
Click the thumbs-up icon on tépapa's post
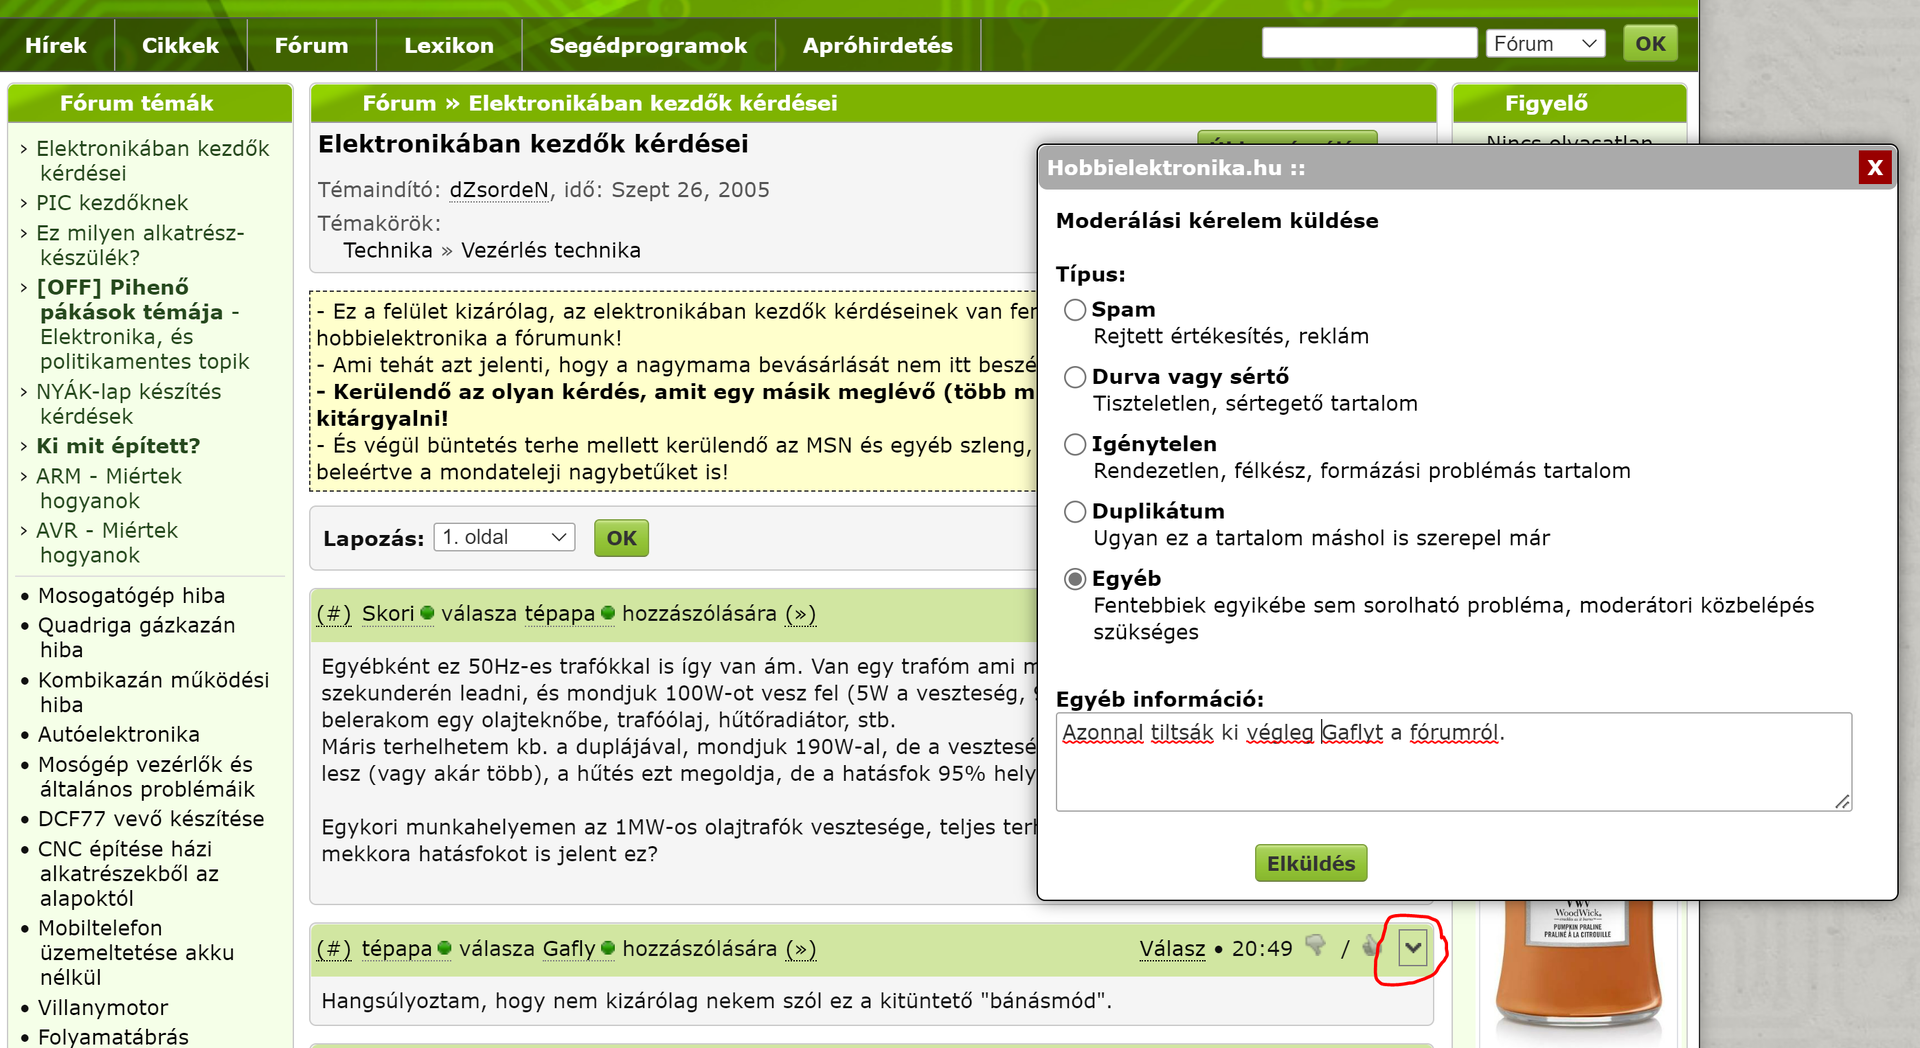[x=1369, y=946]
